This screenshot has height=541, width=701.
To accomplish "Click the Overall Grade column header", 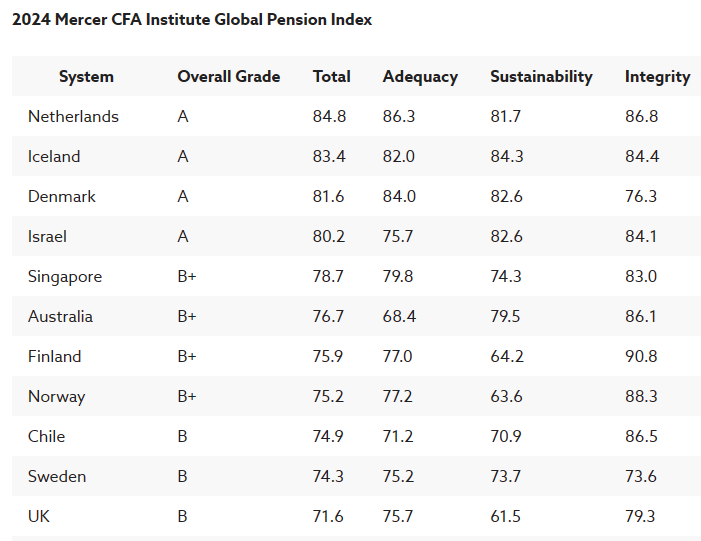I will [x=228, y=77].
